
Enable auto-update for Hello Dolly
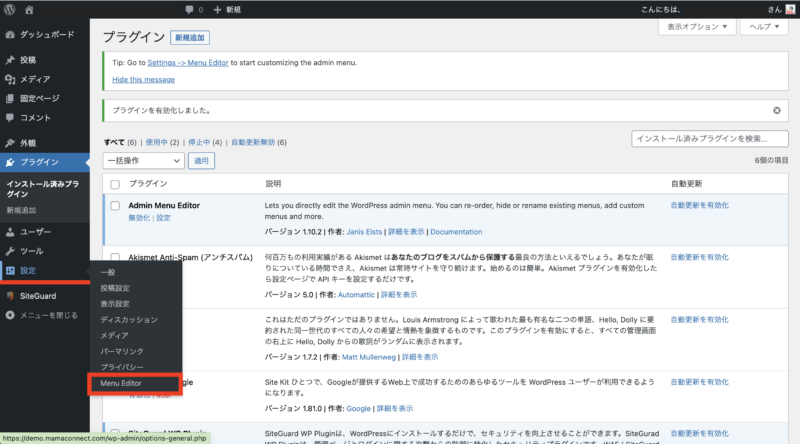[699, 320]
